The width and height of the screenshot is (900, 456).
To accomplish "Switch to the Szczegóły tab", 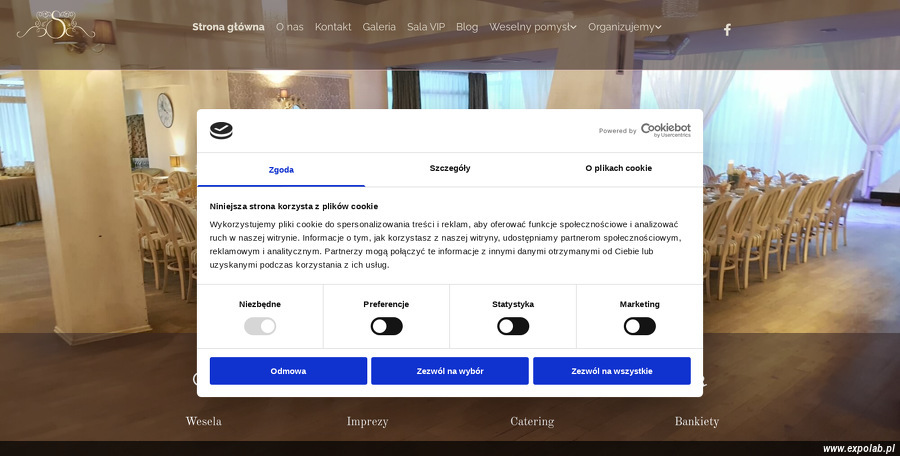I will (x=450, y=169).
